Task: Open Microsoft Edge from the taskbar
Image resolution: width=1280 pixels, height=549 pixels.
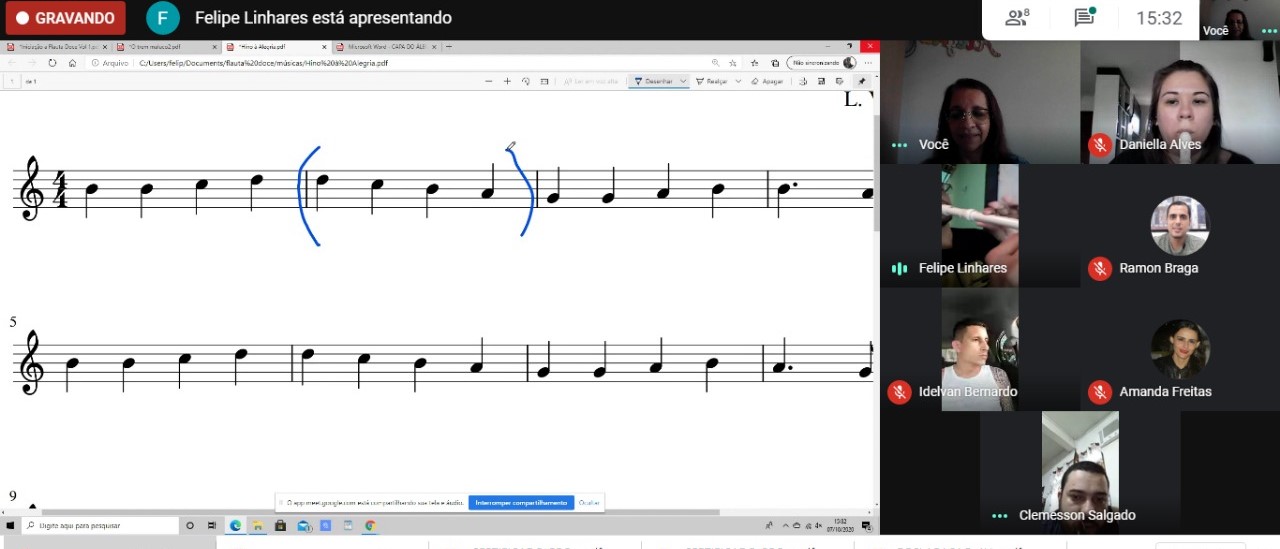Action: (x=236, y=525)
